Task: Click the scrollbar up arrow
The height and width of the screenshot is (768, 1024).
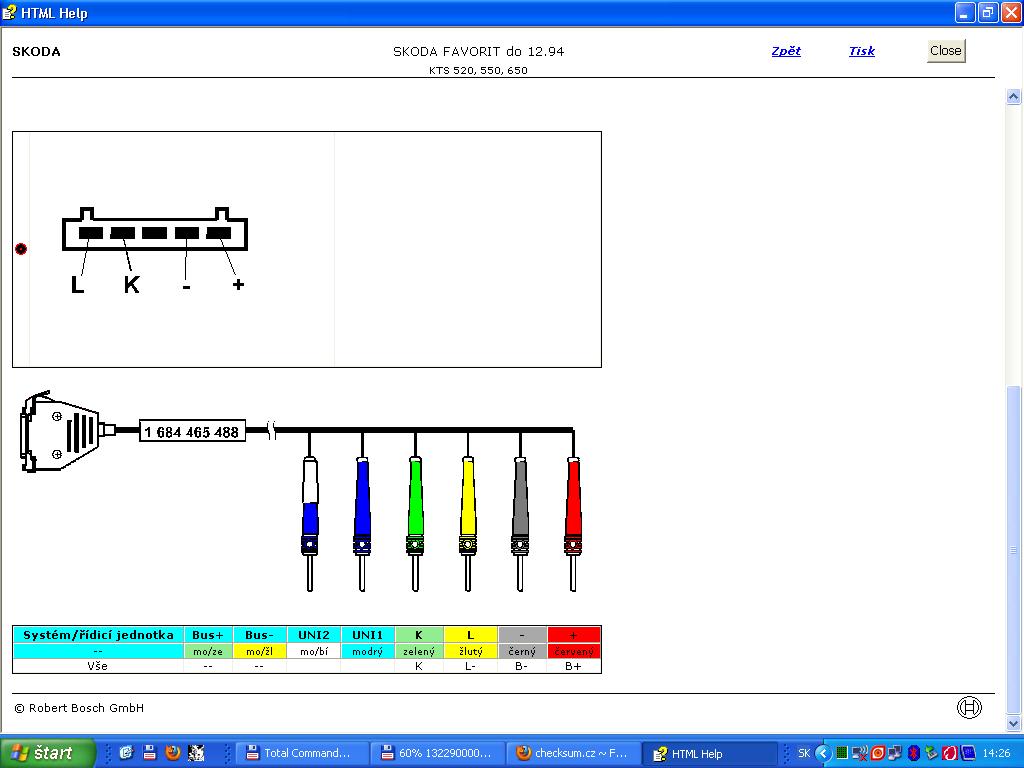Action: tap(1013, 97)
